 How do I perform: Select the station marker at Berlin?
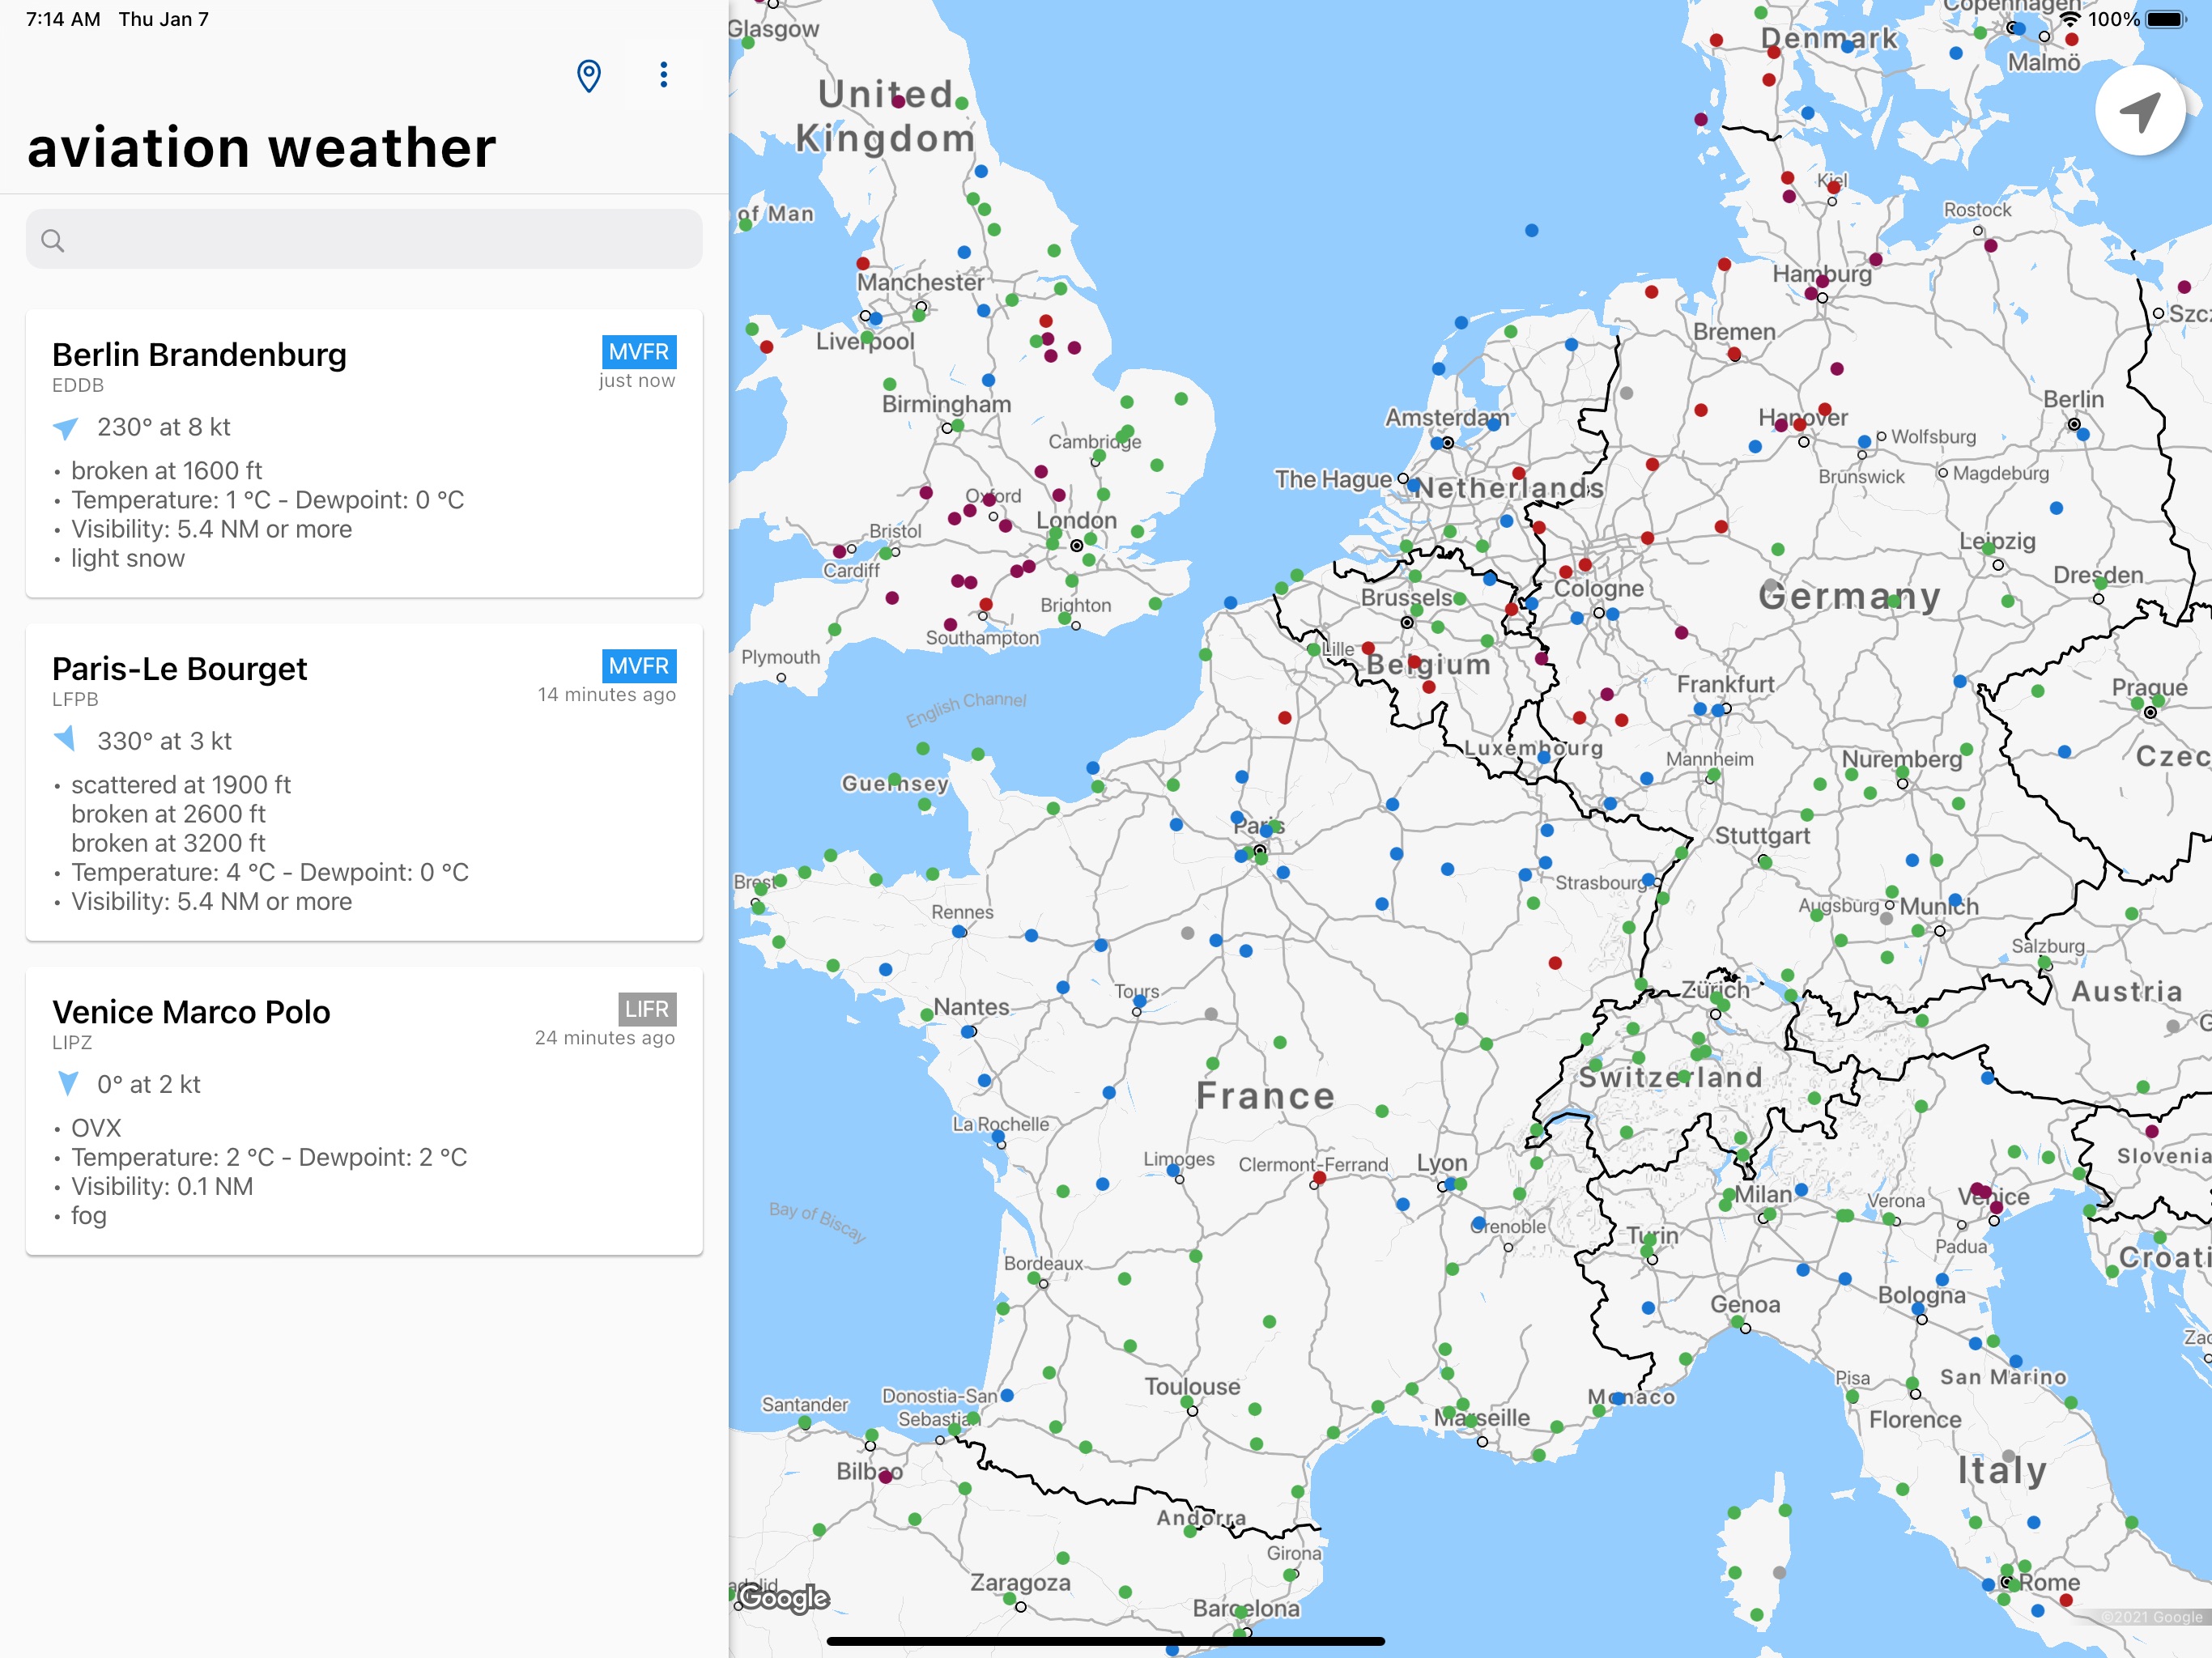(2083, 434)
